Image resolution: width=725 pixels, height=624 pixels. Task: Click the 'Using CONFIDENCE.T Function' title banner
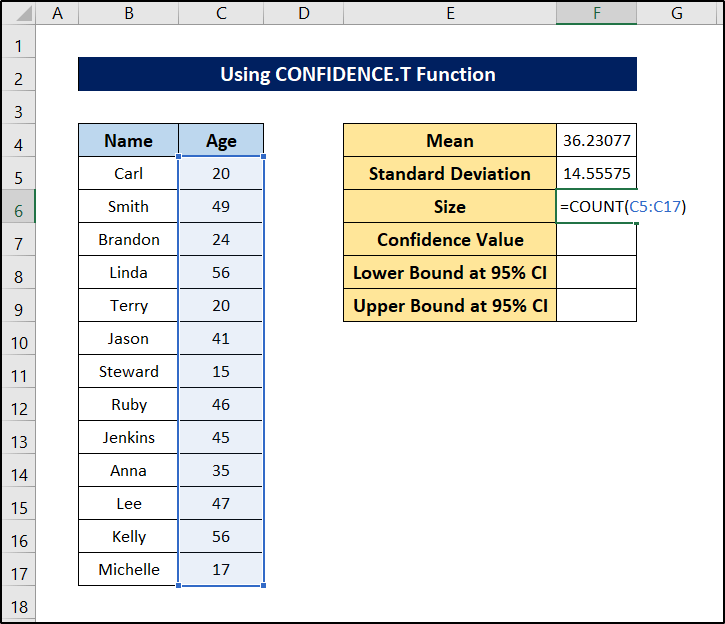click(357, 75)
